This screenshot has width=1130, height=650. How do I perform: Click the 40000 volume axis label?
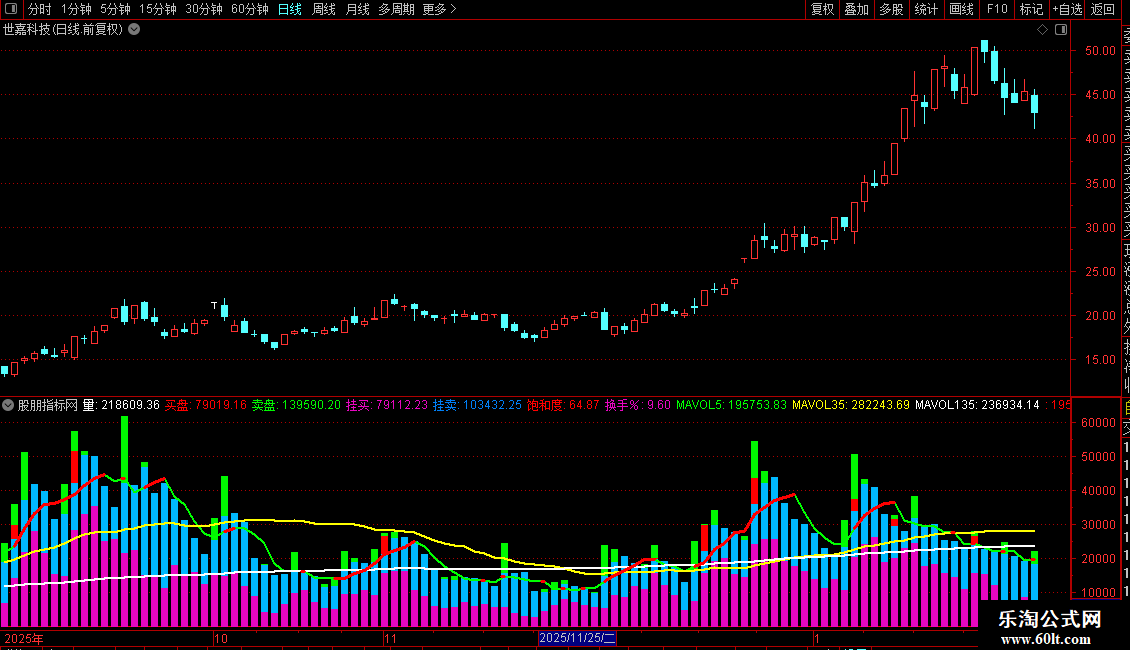coord(1098,491)
